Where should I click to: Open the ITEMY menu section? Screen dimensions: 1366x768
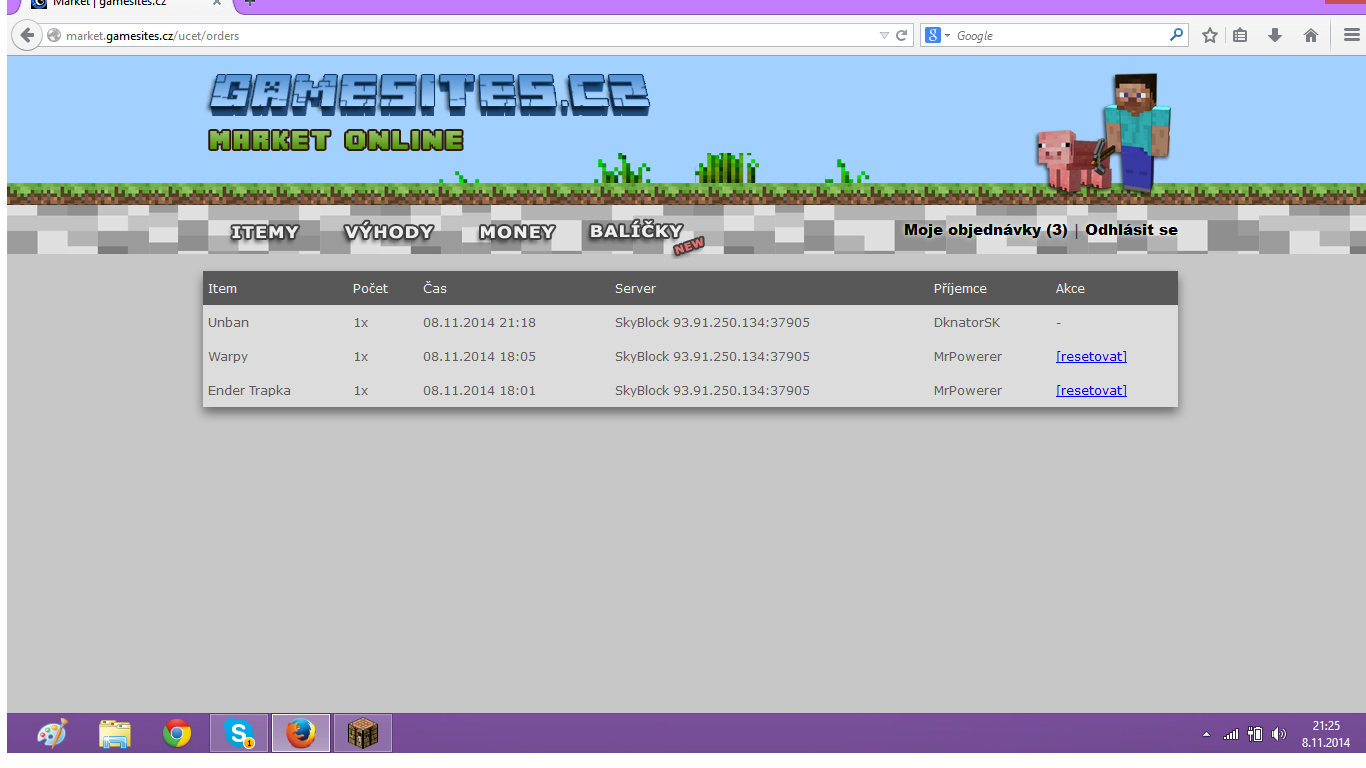(265, 232)
